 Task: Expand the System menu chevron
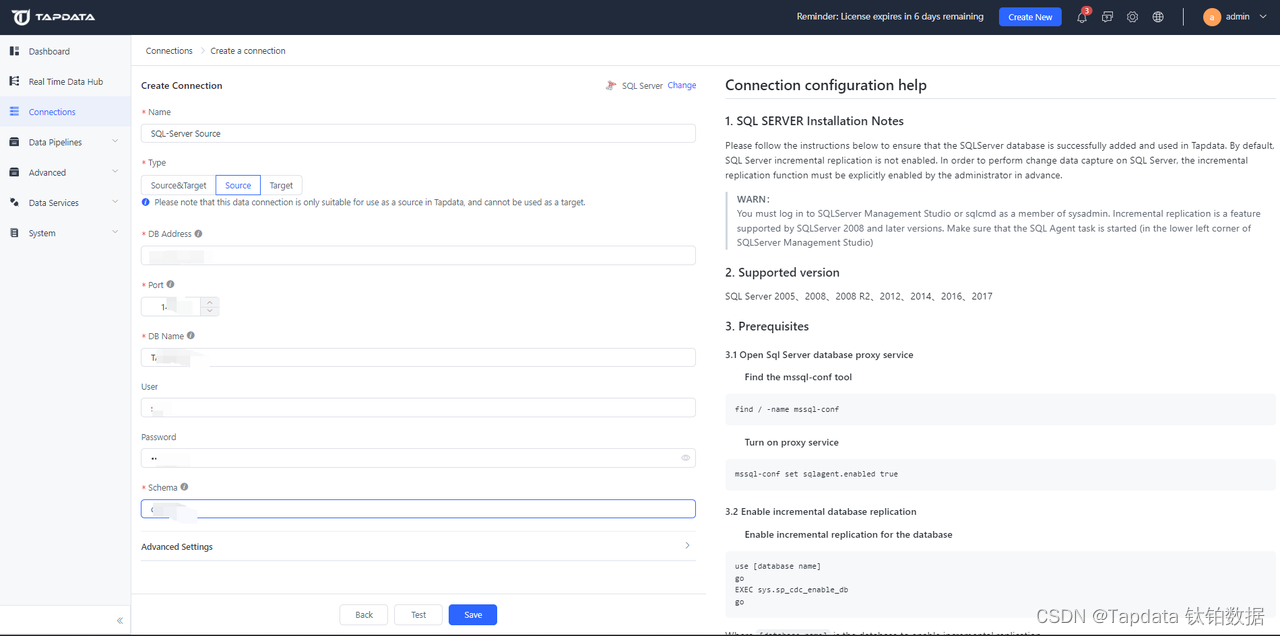(115, 233)
